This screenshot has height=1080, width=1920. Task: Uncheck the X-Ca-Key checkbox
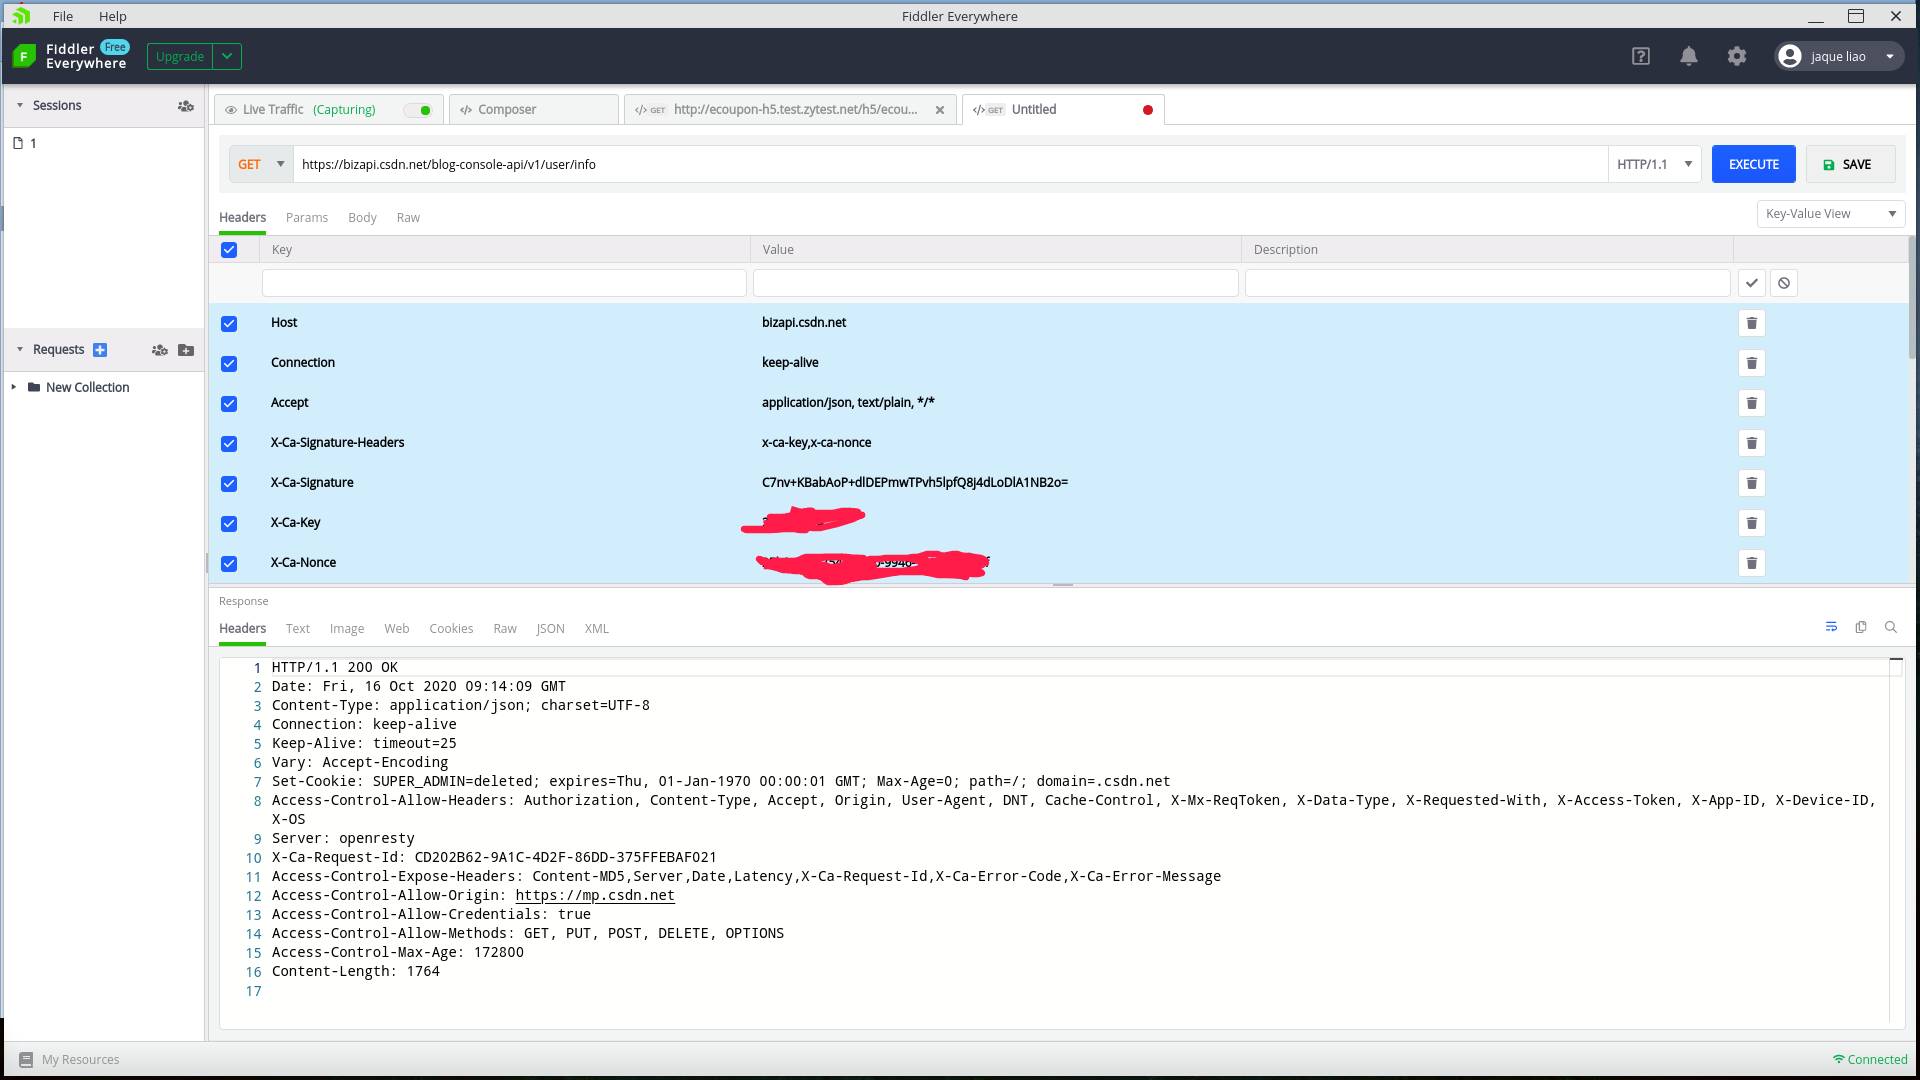pos(229,524)
